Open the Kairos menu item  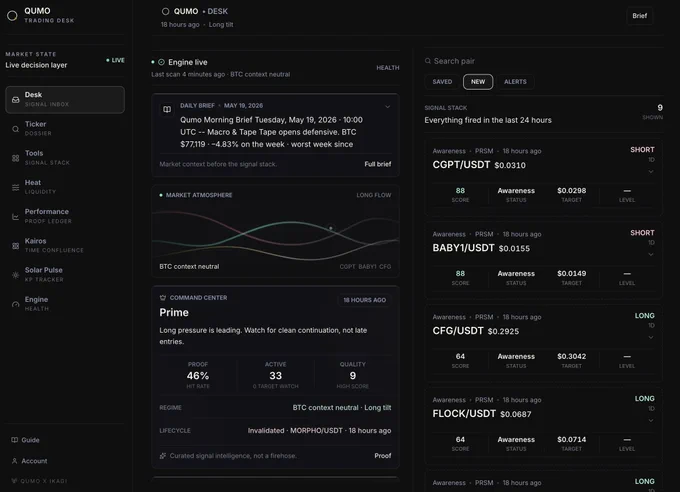65,245
